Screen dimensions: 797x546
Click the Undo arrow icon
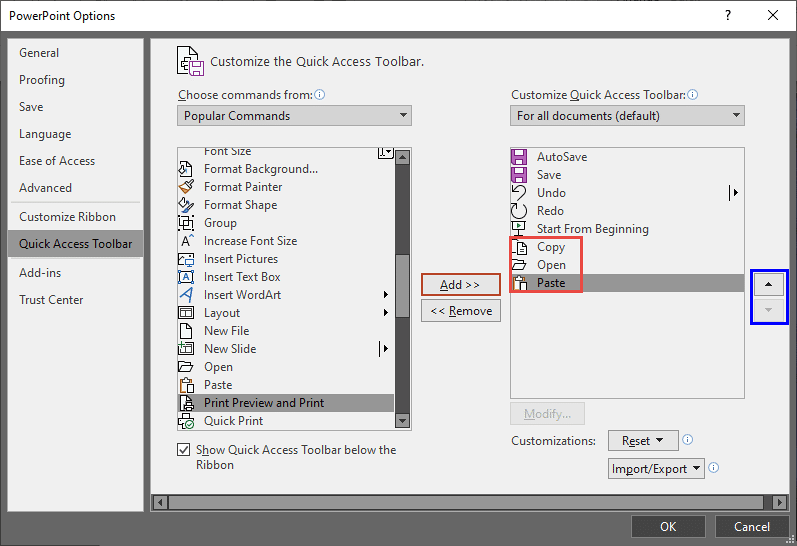(519, 193)
